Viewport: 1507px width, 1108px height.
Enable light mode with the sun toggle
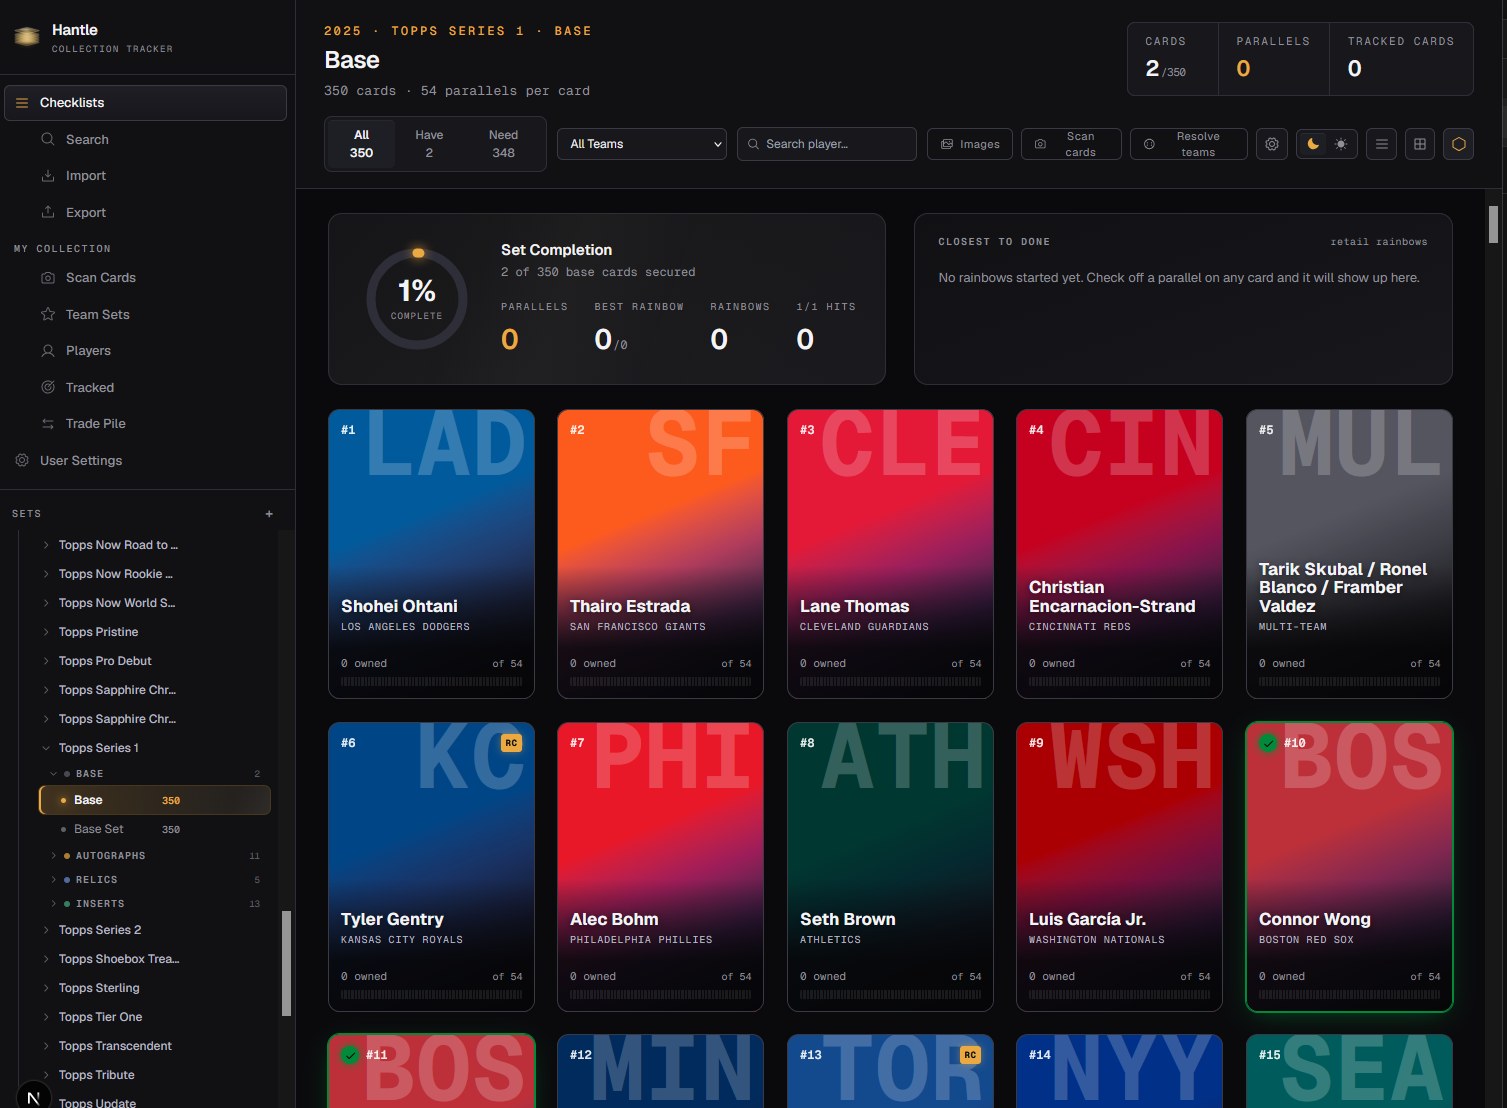1341,144
